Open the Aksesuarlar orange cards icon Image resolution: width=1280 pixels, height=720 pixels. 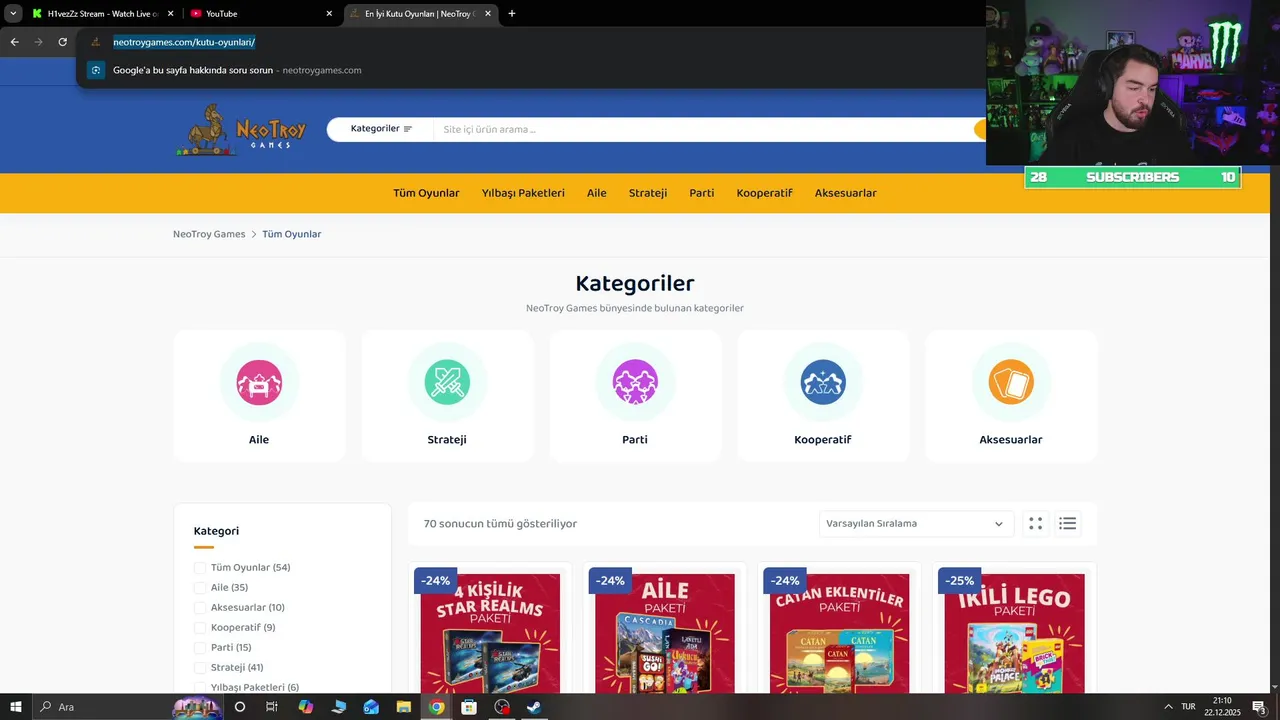click(1011, 382)
